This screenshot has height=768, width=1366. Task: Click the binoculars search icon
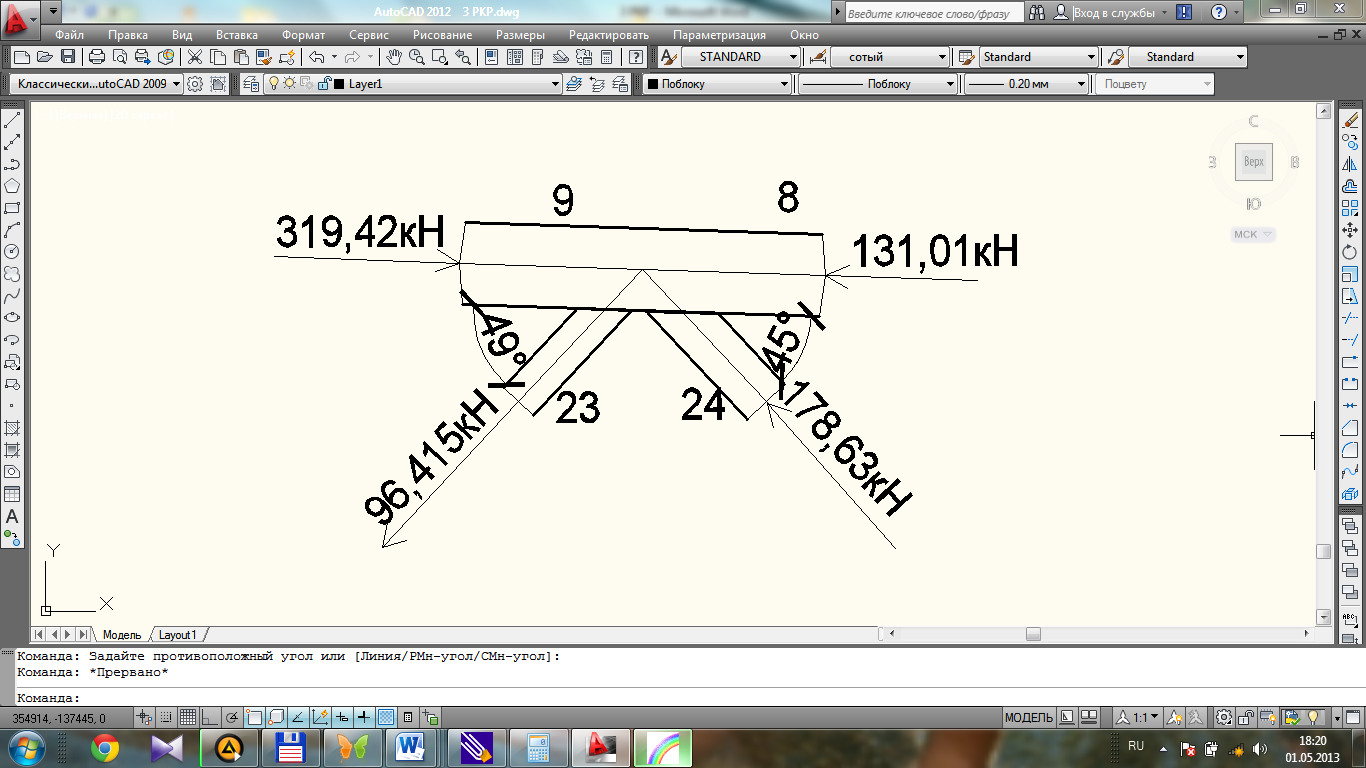(1036, 13)
